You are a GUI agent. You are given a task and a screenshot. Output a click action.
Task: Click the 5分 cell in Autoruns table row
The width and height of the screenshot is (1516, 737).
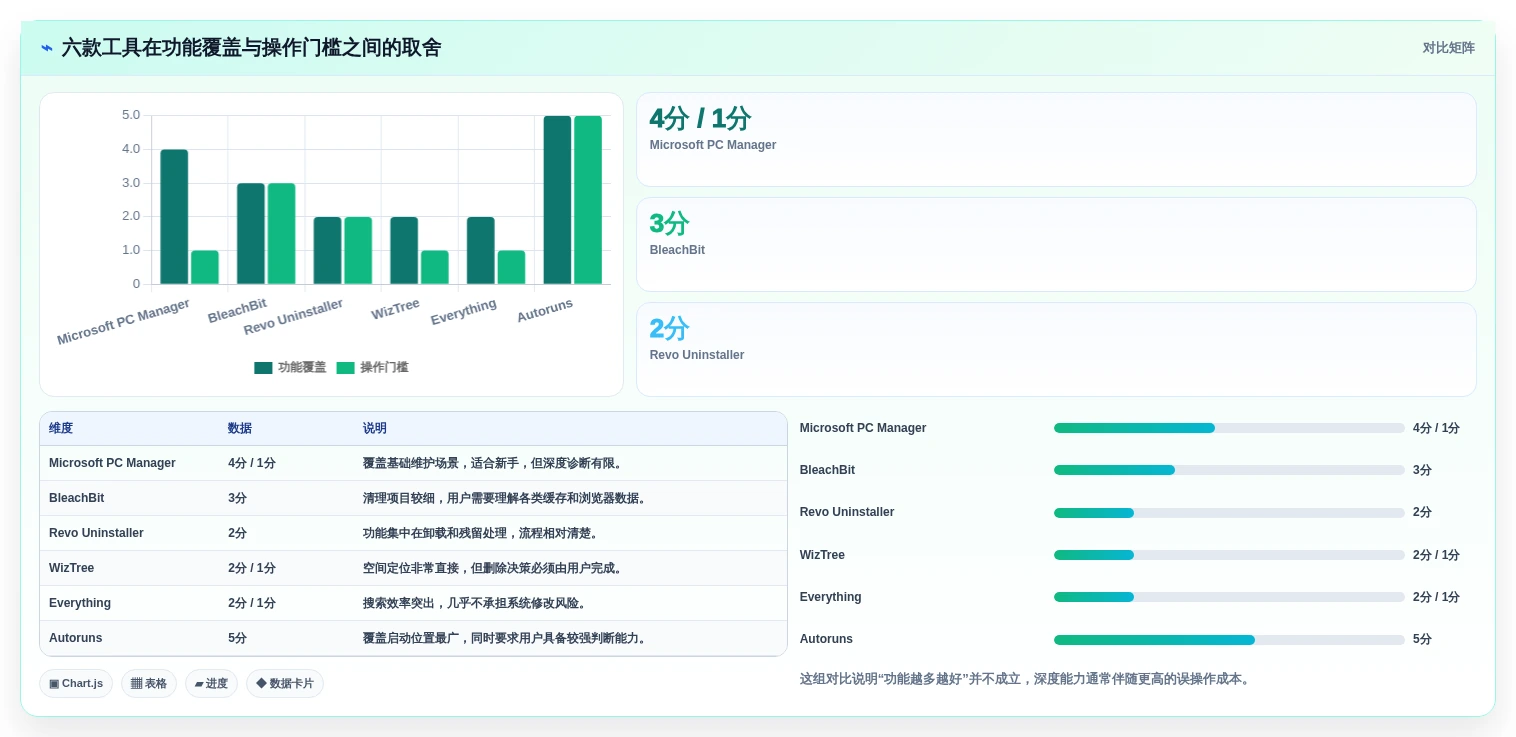pos(237,638)
